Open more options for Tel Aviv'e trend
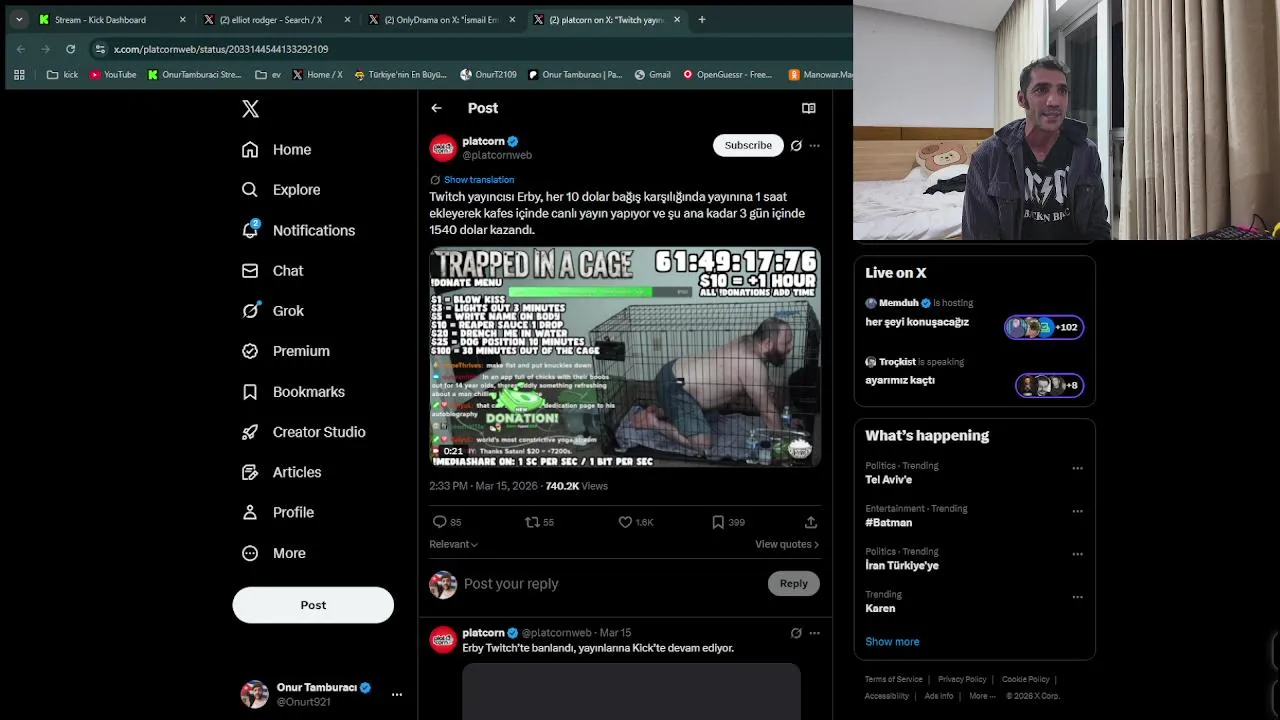Image resolution: width=1280 pixels, height=720 pixels. 1077,468
